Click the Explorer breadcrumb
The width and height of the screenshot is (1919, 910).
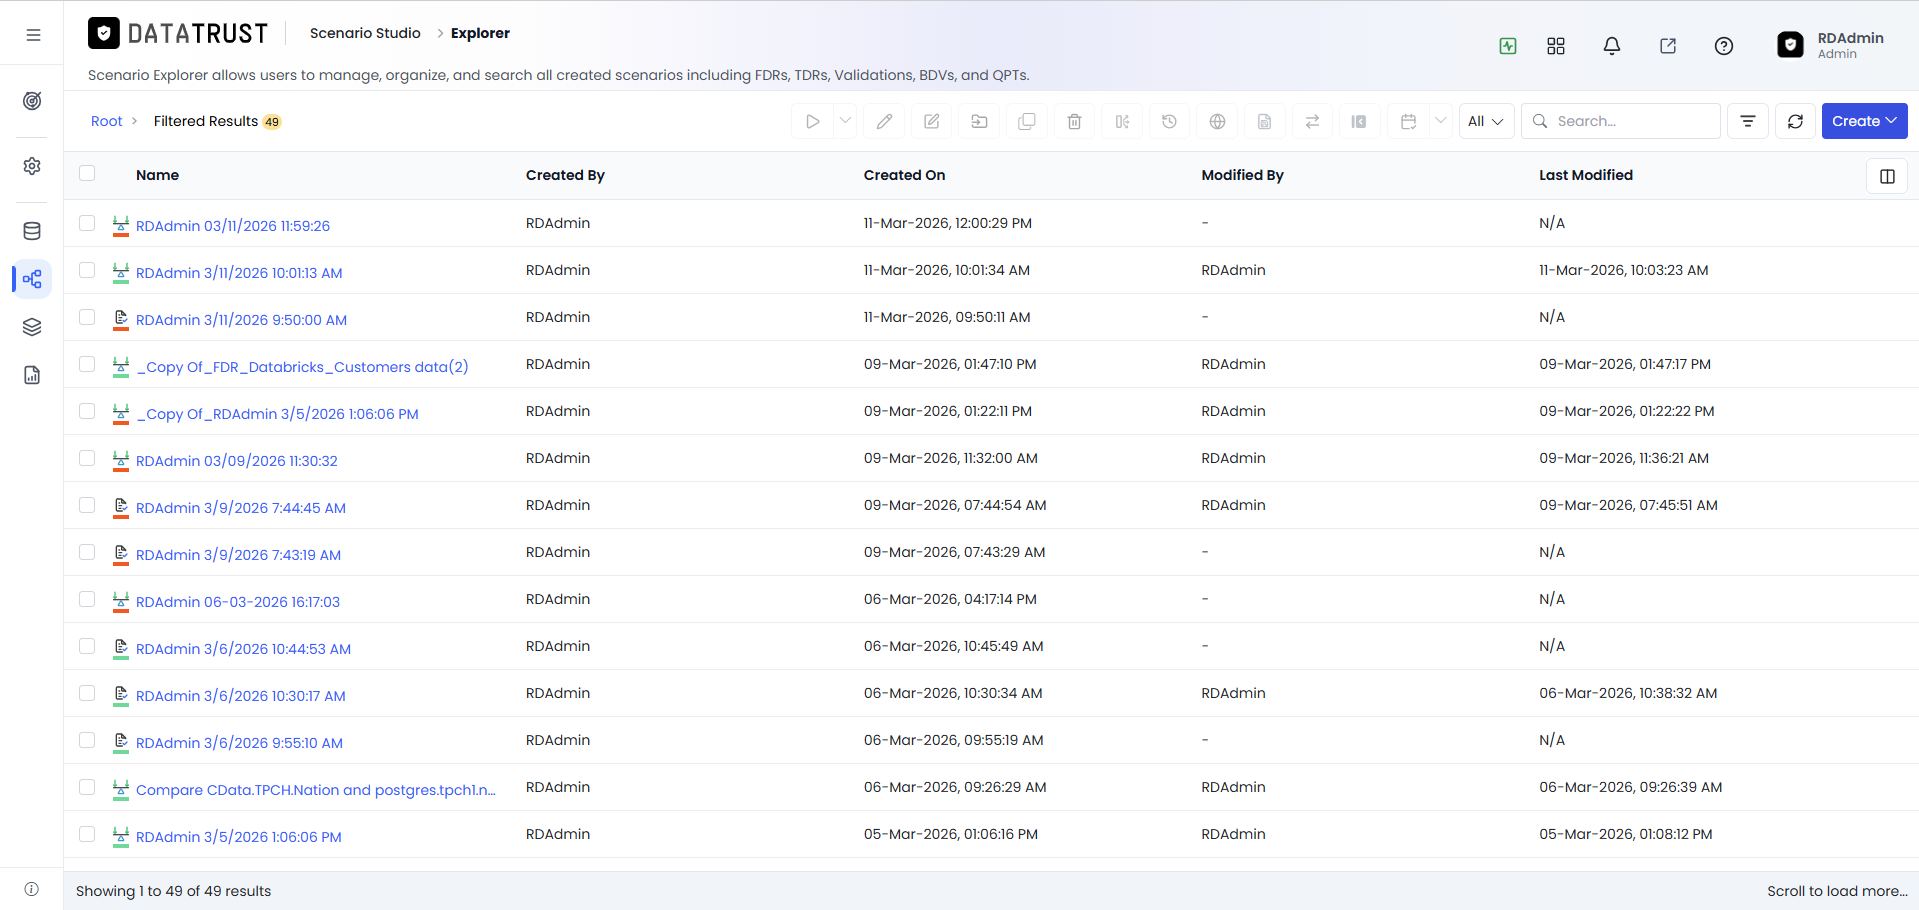[480, 33]
